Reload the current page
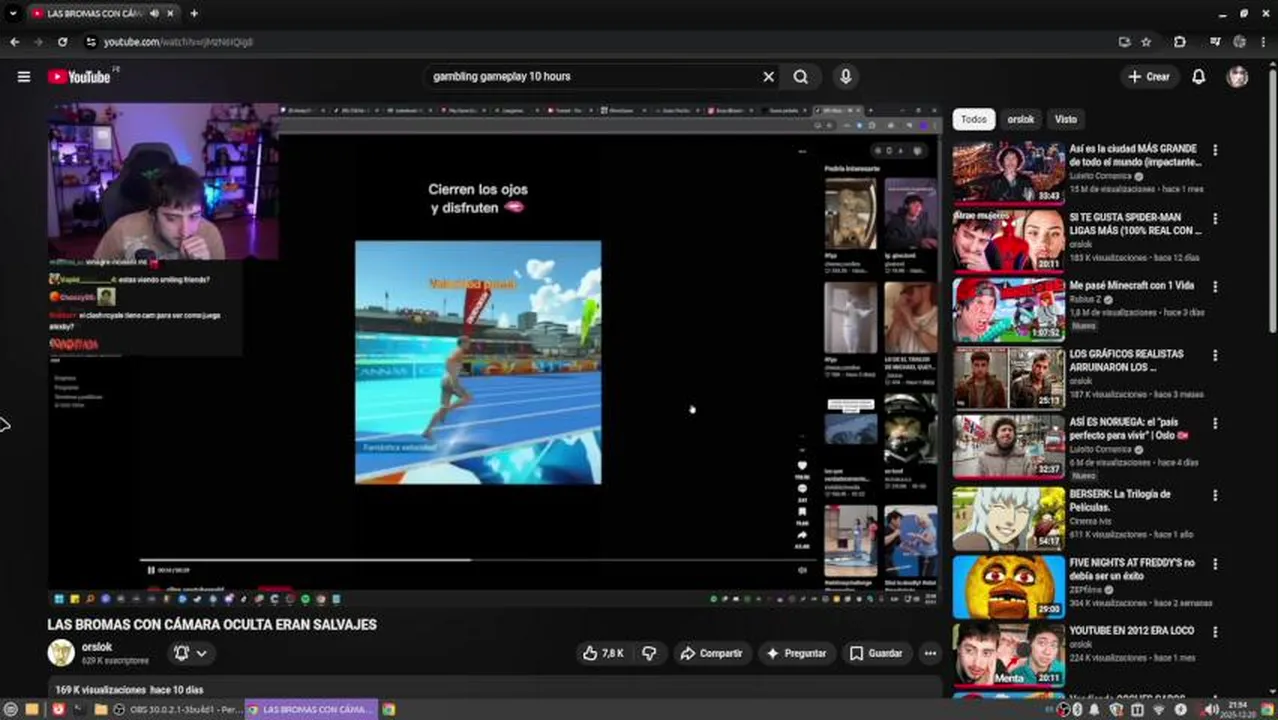The width and height of the screenshot is (1278, 720). [x=62, y=42]
